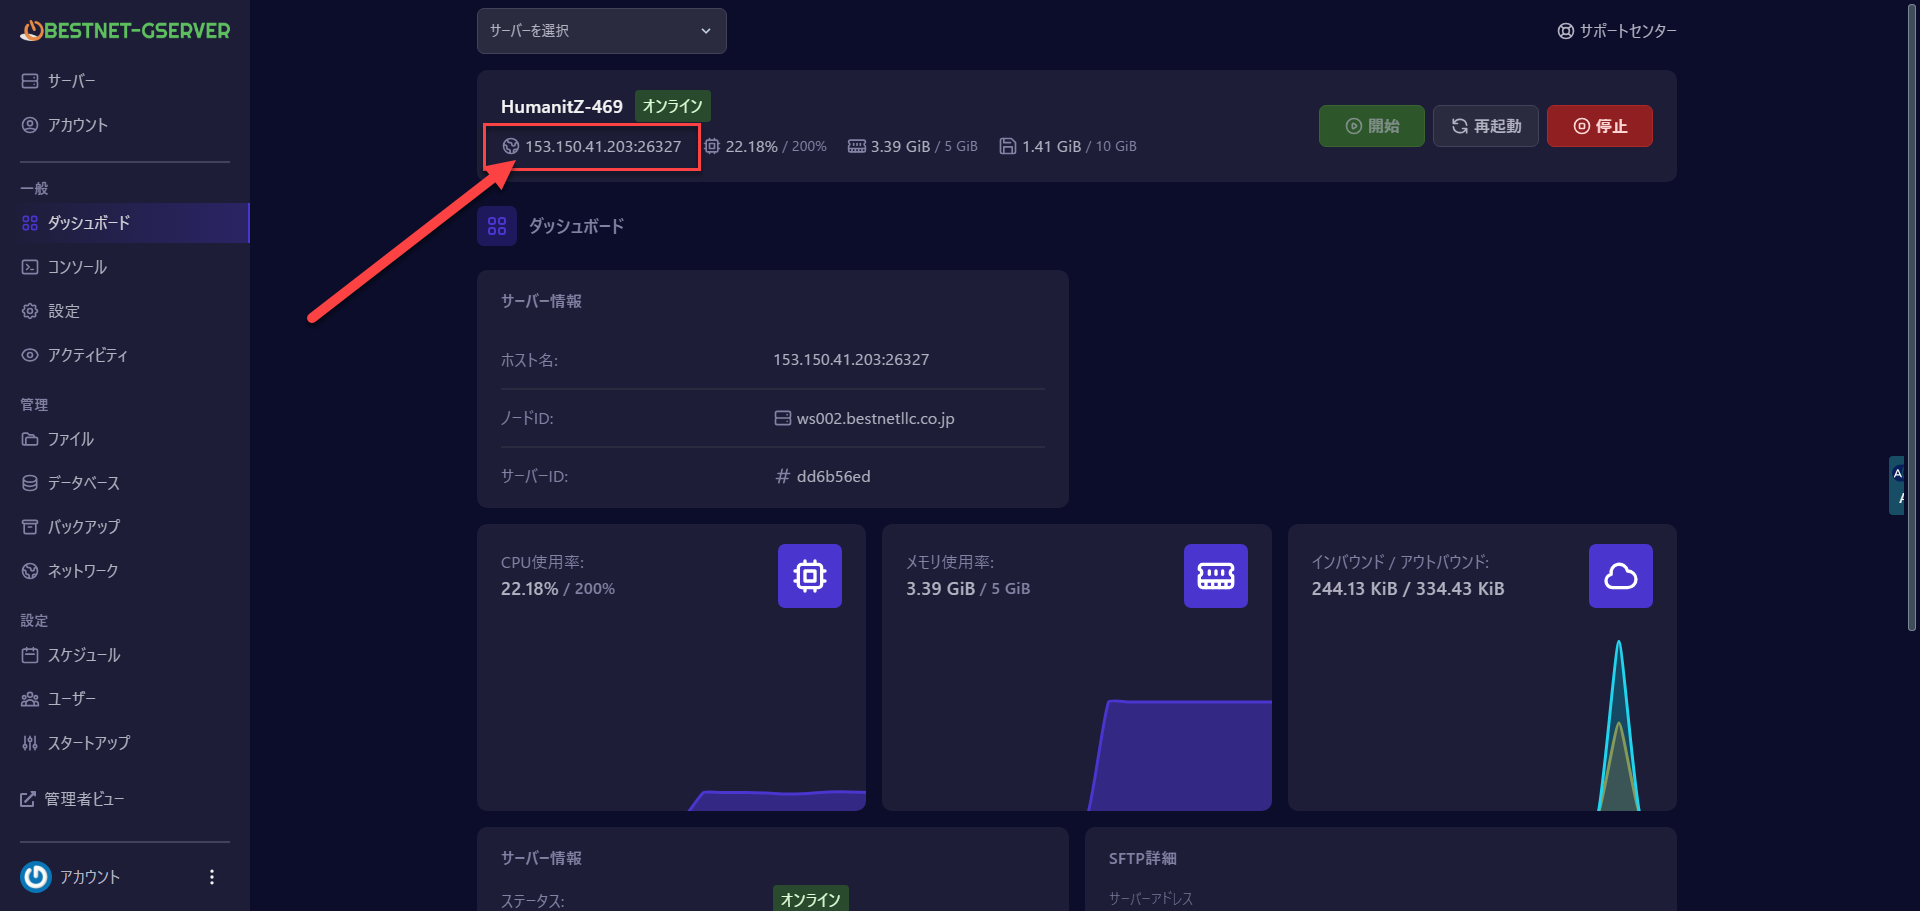This screenshot has height=911, width=1920.
Task: Open the ネットワーク page
Action: tap(125, 571)
